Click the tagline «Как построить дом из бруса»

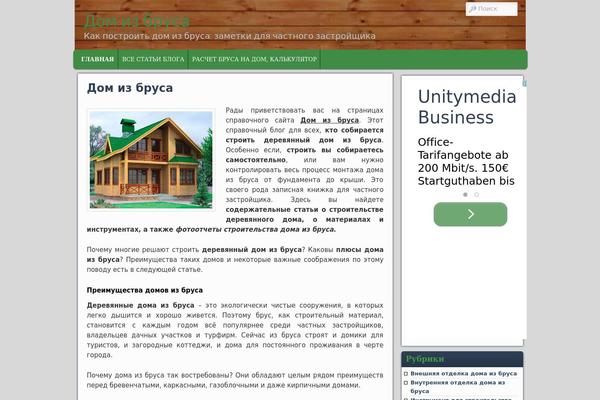point(147,36)
